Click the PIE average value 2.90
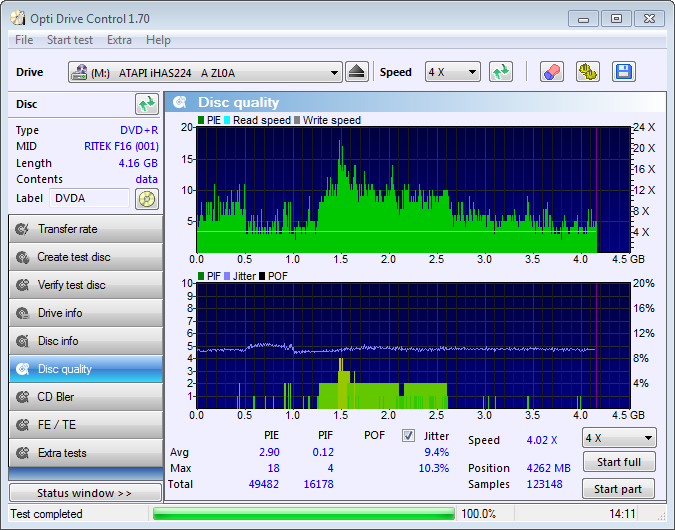 click(x=269, y=453)
